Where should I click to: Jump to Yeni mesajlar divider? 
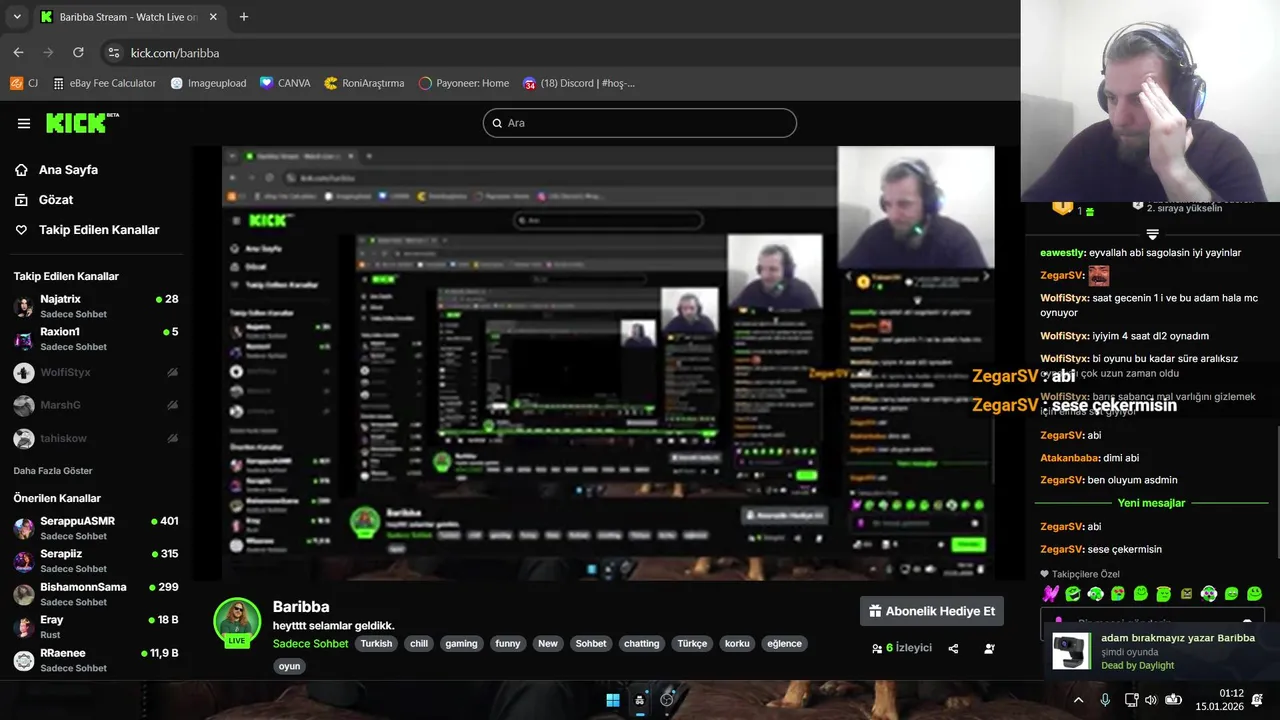tap(1151, 503)
